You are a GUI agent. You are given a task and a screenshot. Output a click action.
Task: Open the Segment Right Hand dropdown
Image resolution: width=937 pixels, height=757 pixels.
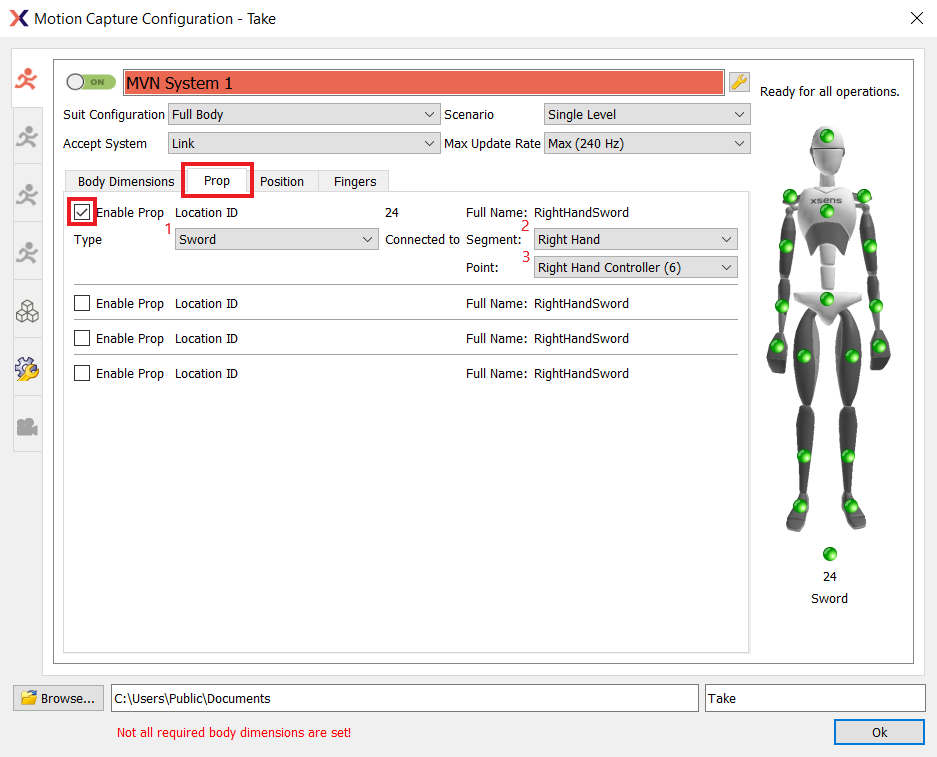[x=635, y=239]
